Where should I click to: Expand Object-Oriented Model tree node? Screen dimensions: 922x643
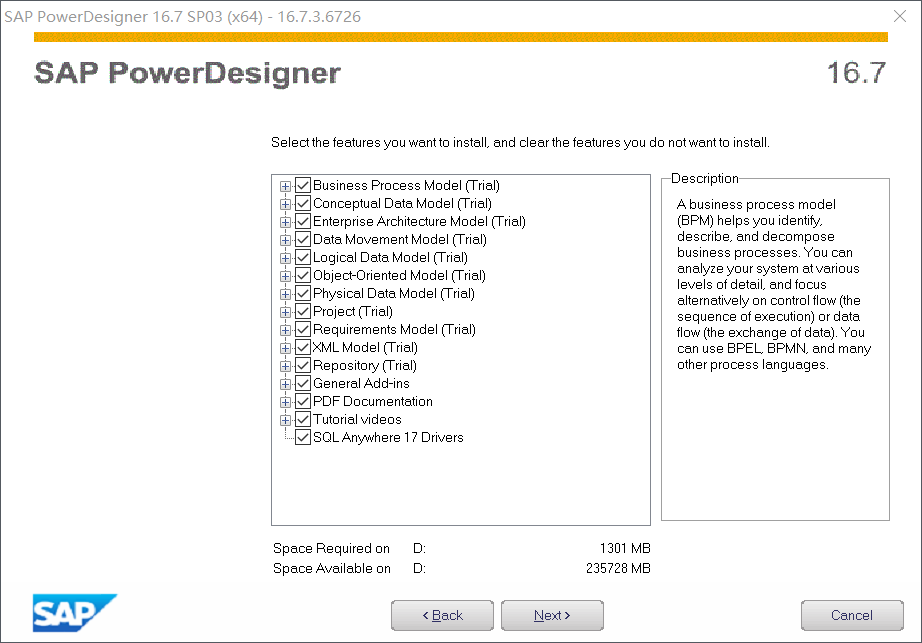pyautogui.click(x=285, y=276)
